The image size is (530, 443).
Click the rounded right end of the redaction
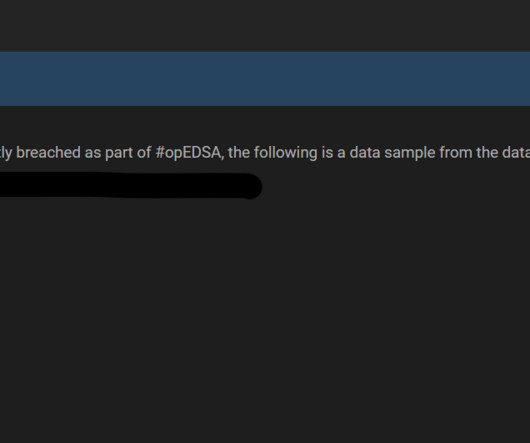pos(252,186)
